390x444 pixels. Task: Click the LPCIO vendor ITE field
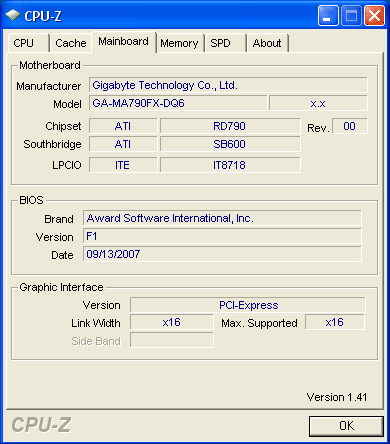coord(123,165)
